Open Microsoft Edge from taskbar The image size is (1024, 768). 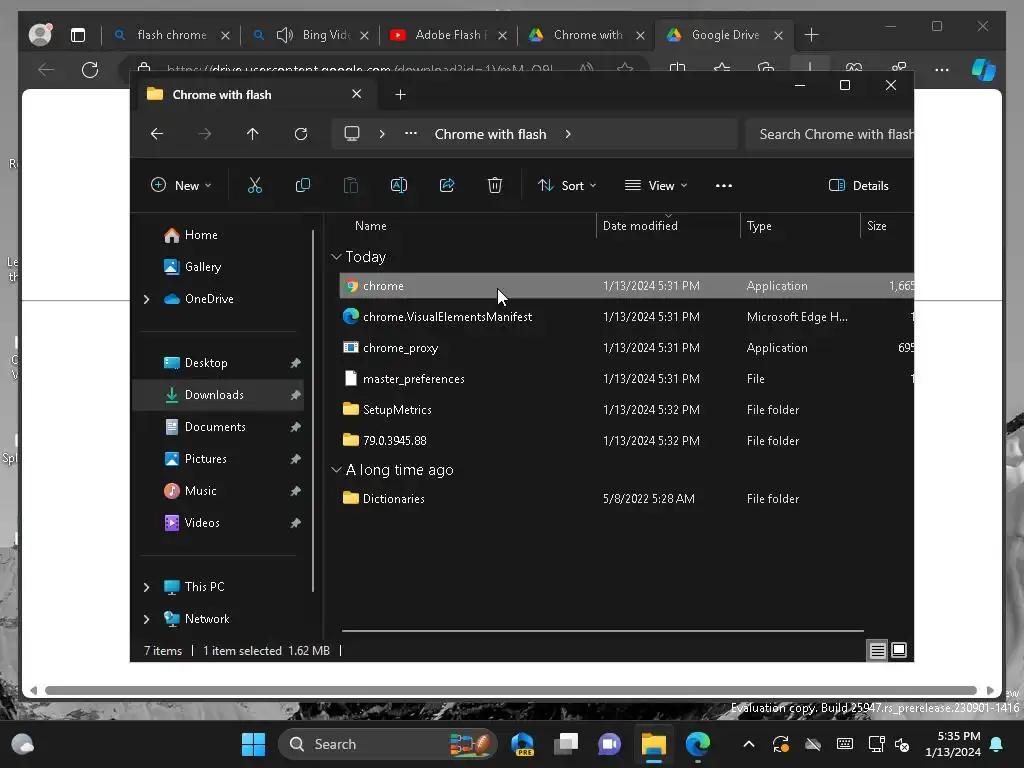point(697,744)
